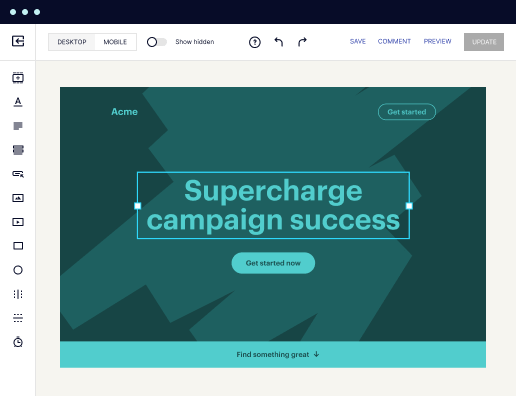Click the Save link
This screenshot has width=516, height=396.
pos(358,42)
